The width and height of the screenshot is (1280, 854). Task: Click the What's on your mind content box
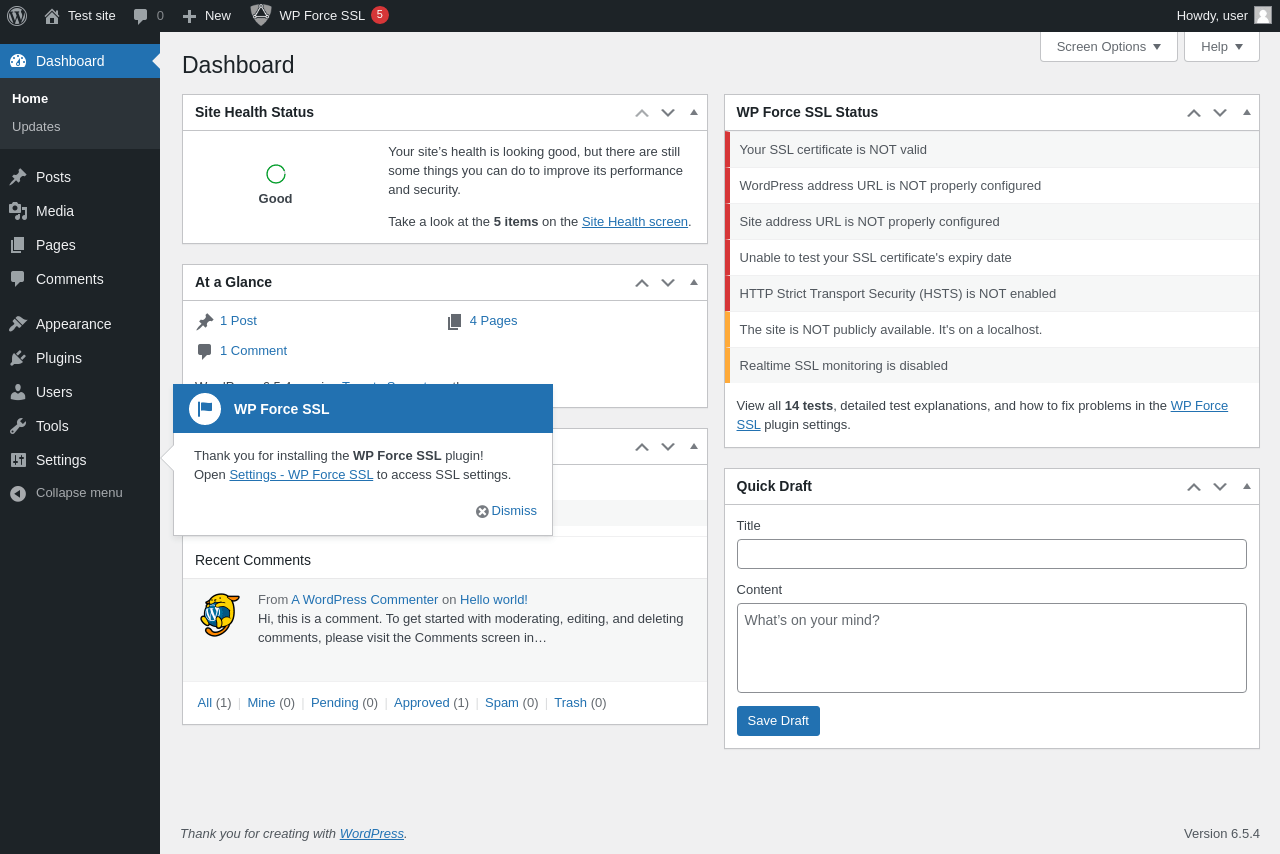(992, 648)
